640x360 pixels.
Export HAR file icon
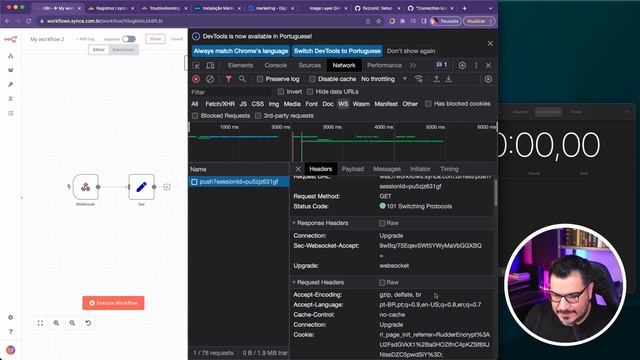point(449,79)
